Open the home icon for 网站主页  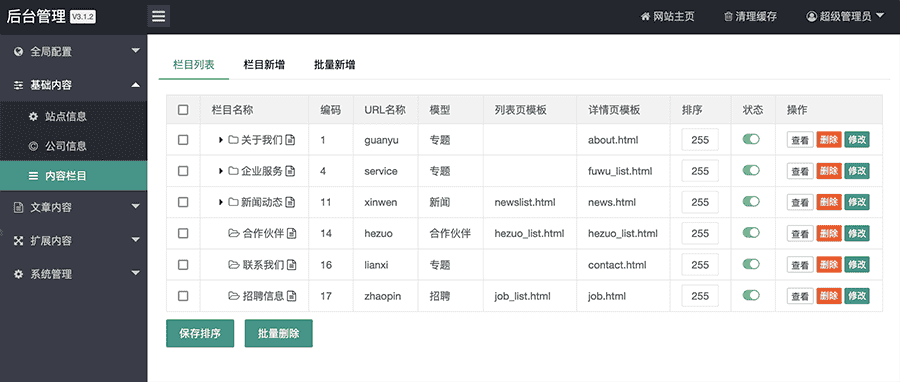click(x=645, y=17)
